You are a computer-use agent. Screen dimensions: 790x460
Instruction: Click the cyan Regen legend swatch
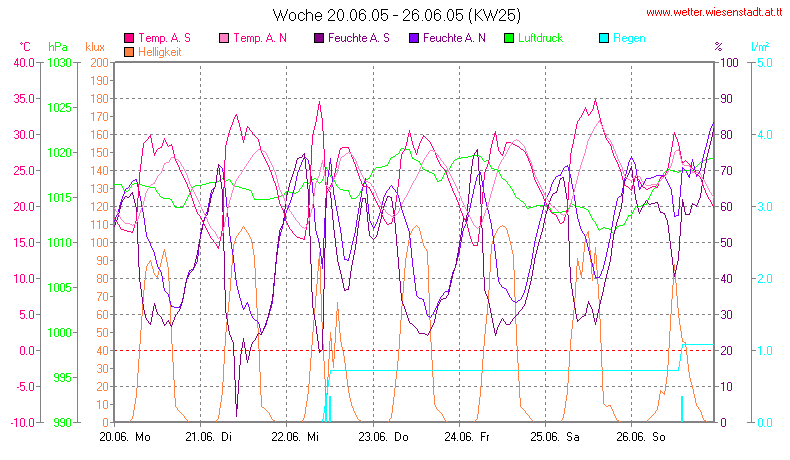tap(602, 38)
